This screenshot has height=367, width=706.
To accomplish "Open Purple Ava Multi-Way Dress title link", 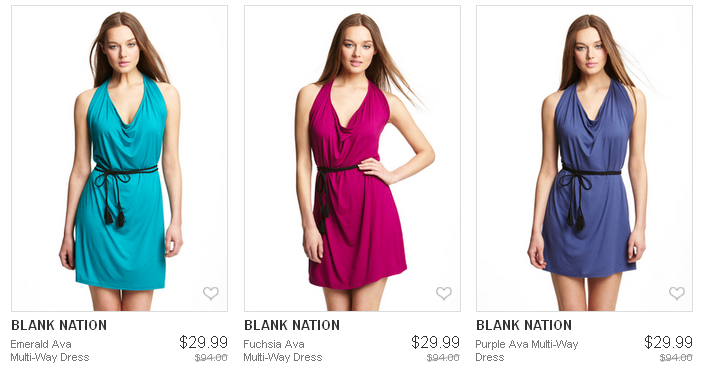I will (526, 351).
